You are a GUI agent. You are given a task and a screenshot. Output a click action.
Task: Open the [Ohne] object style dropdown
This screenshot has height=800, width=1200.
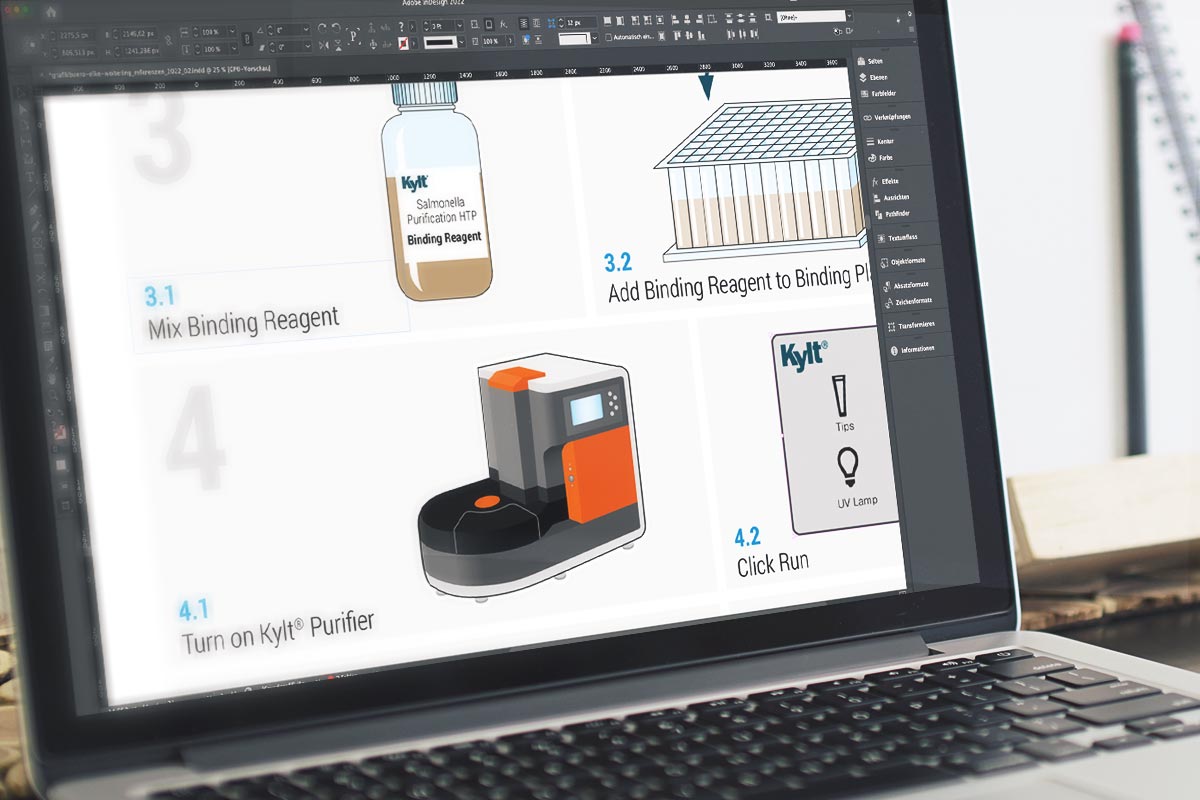tap(849, 16)
